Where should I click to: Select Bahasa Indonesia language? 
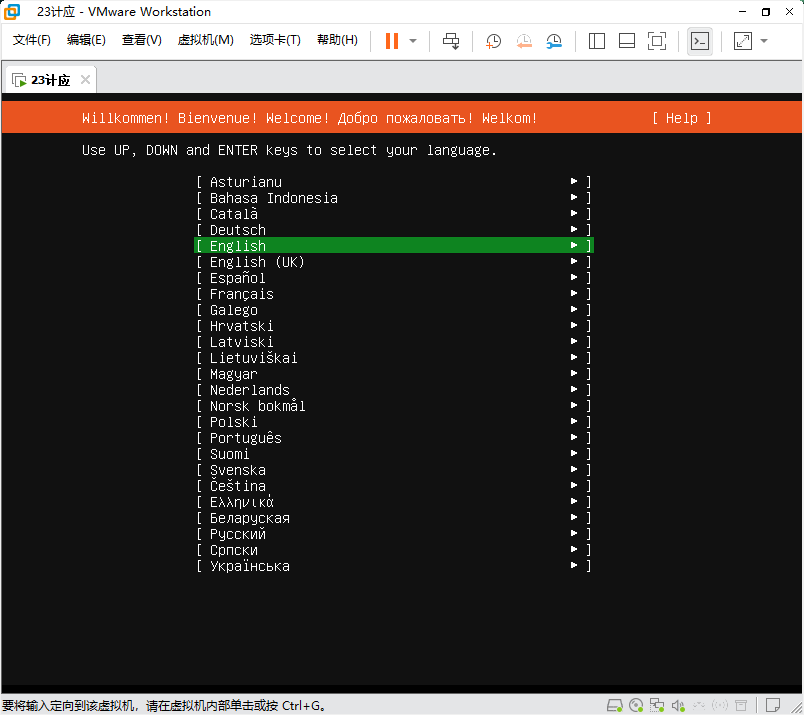point(394,197)
